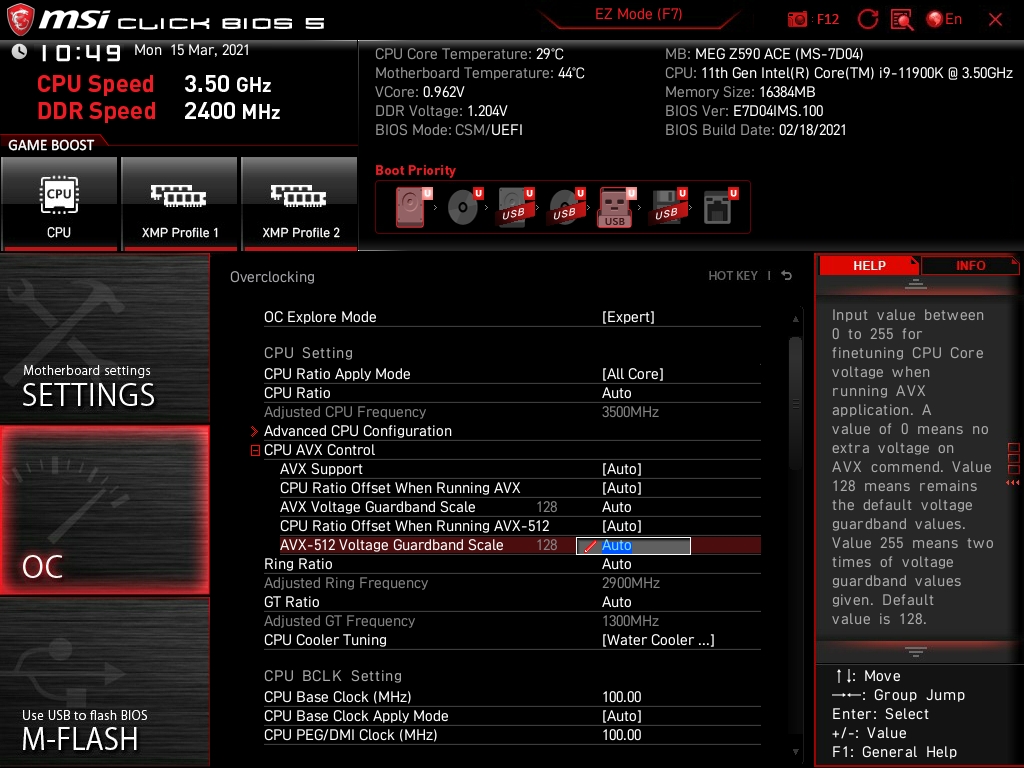1024x768 pixels.
Task: Enable XMP Profile 1
Action: [180, 203]
